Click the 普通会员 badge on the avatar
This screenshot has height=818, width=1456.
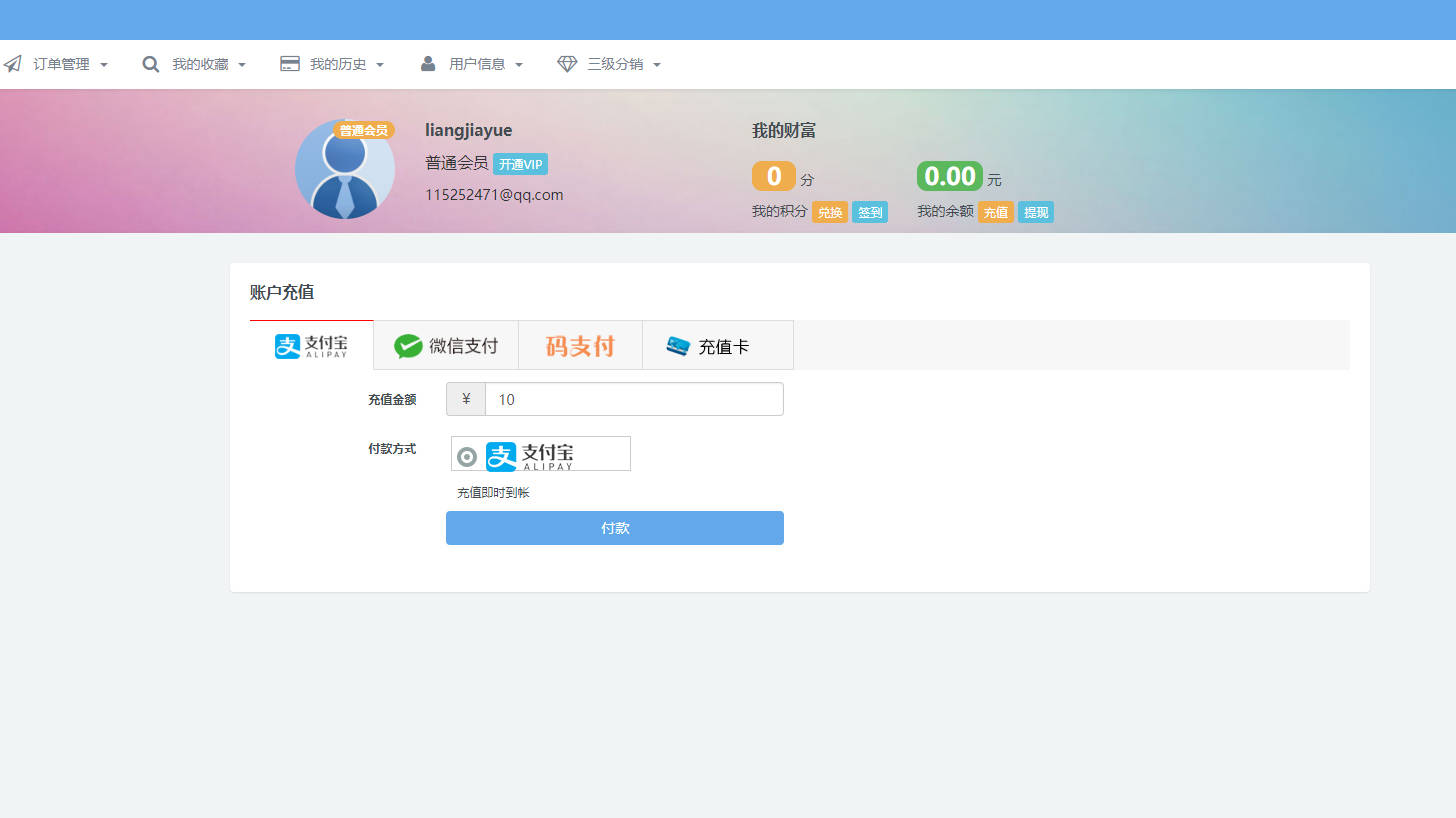[x=364, y=130]
